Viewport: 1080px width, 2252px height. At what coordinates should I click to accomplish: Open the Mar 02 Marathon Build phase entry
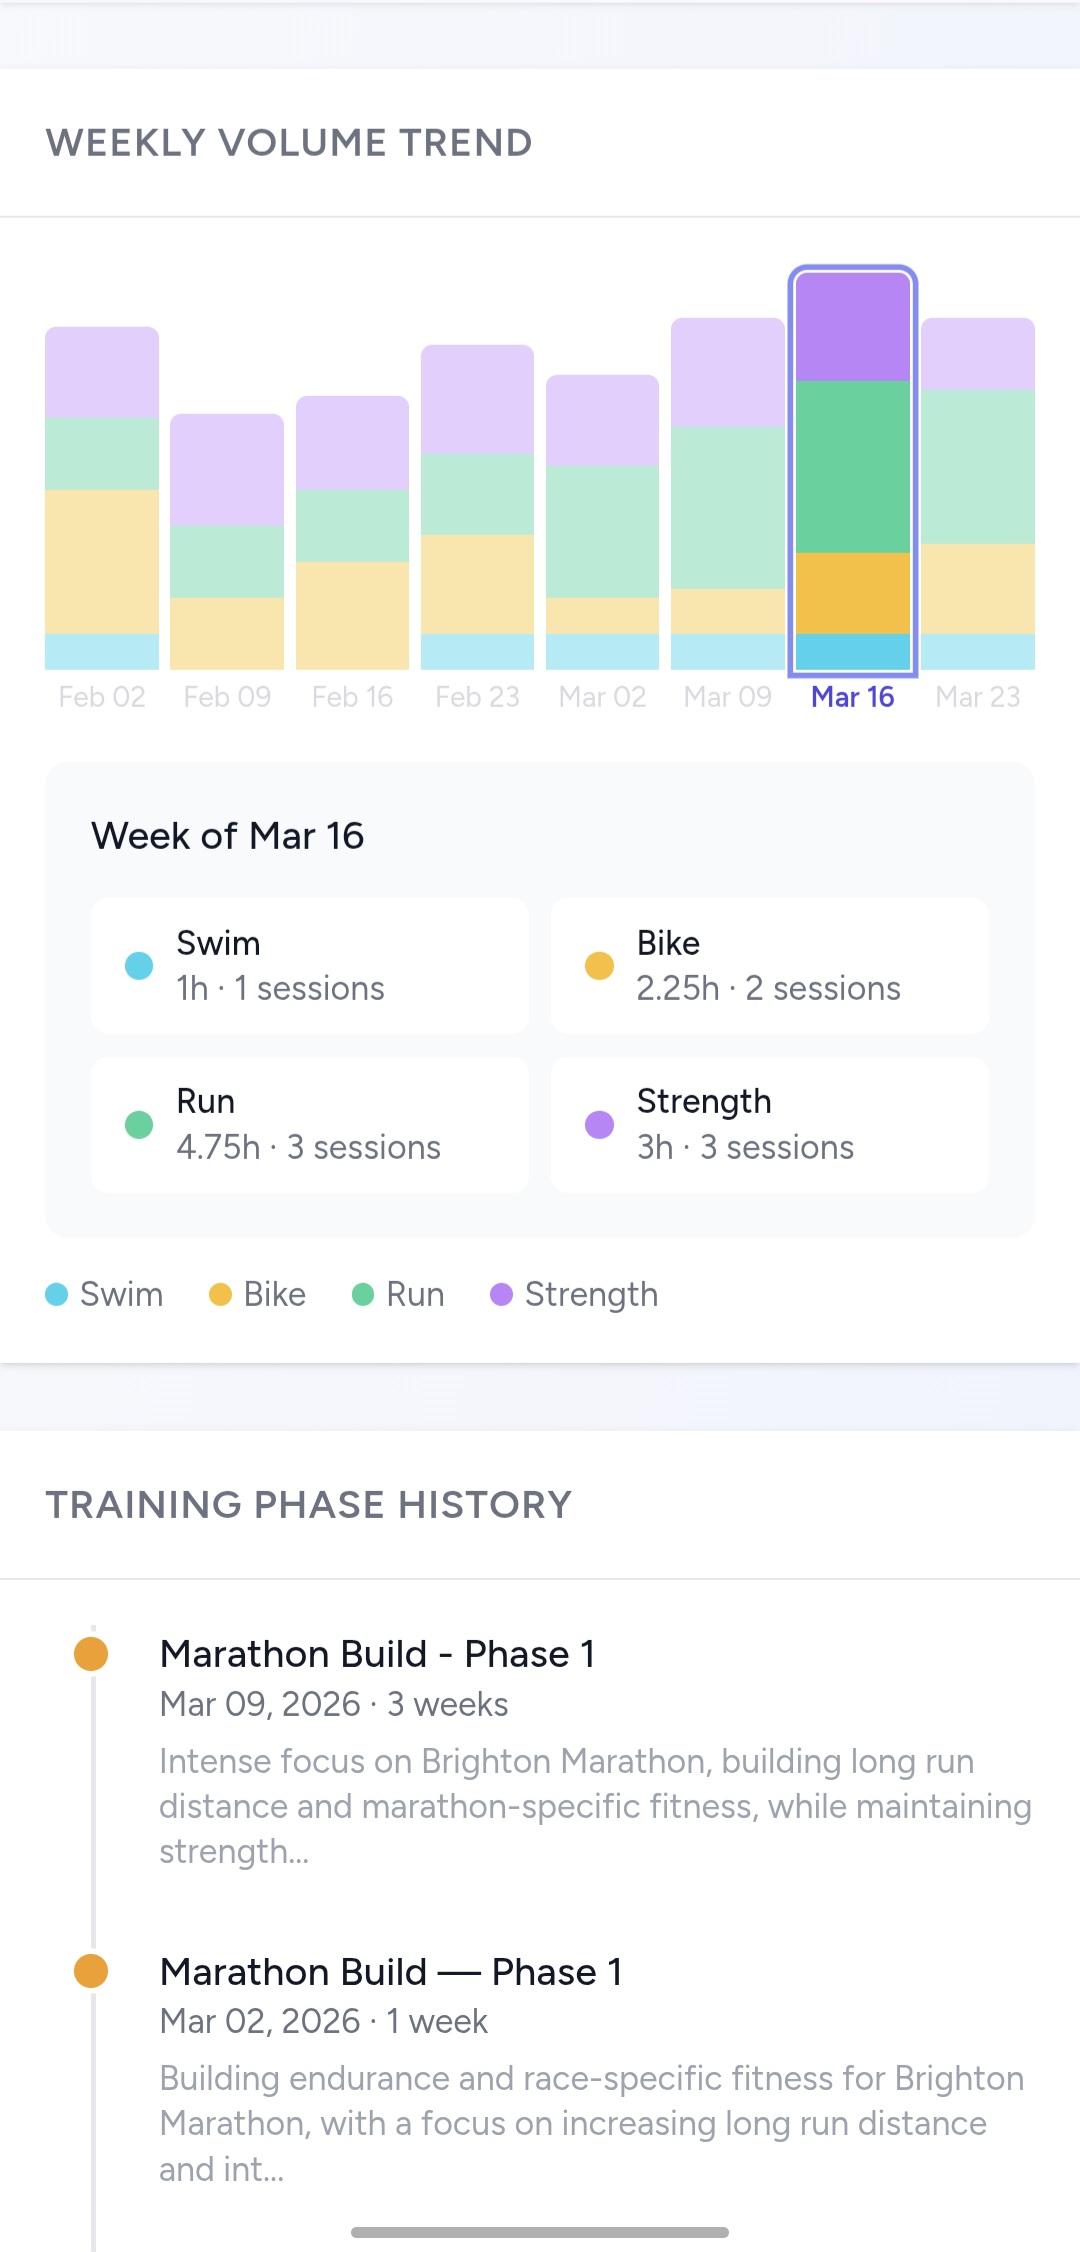coord(390,1971)
